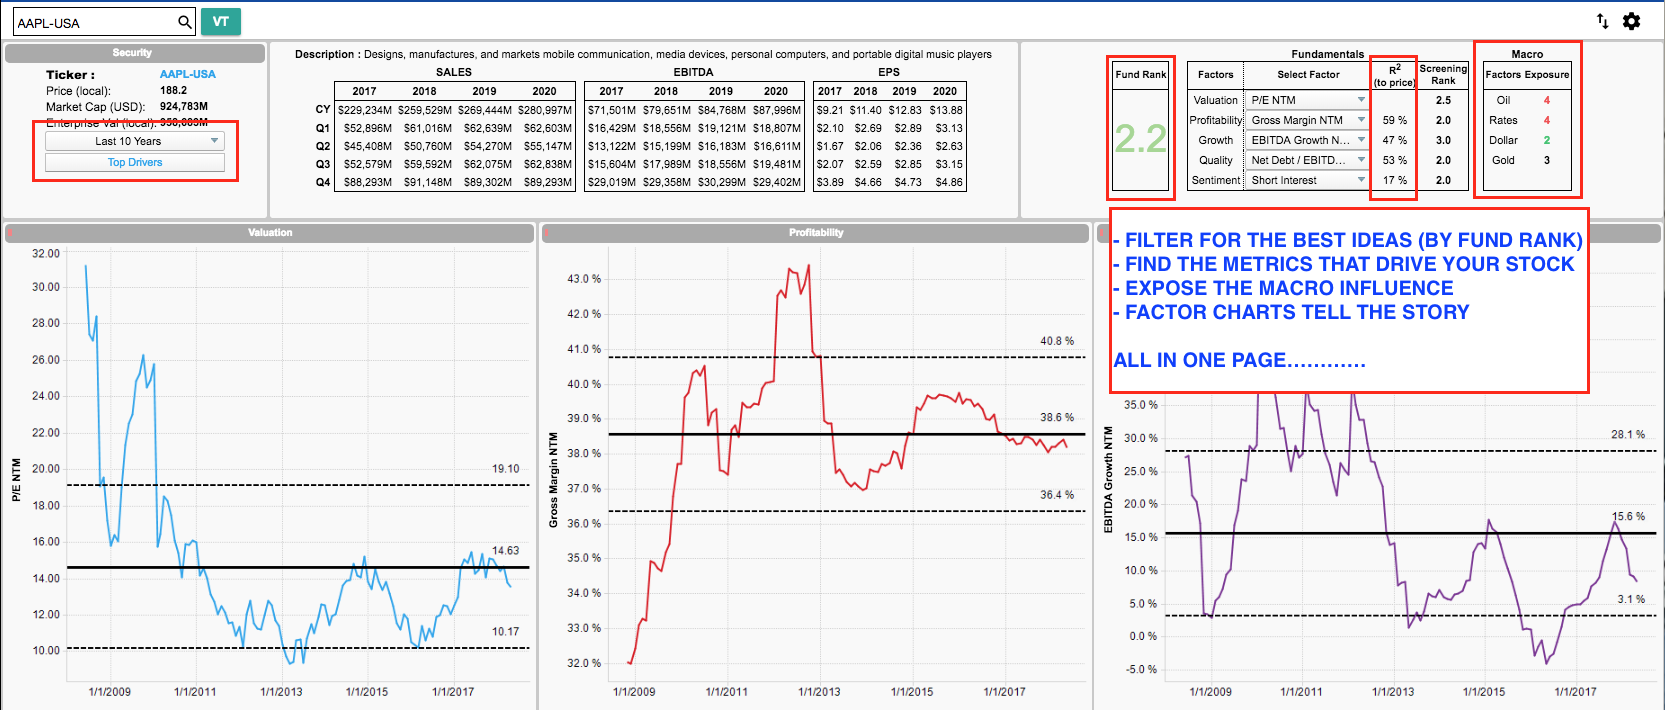This screenshot has height=710, width=1665.
Task: Expand the Net Debt / EBITD quality dropdown
Action: [x=1307, y=160]
